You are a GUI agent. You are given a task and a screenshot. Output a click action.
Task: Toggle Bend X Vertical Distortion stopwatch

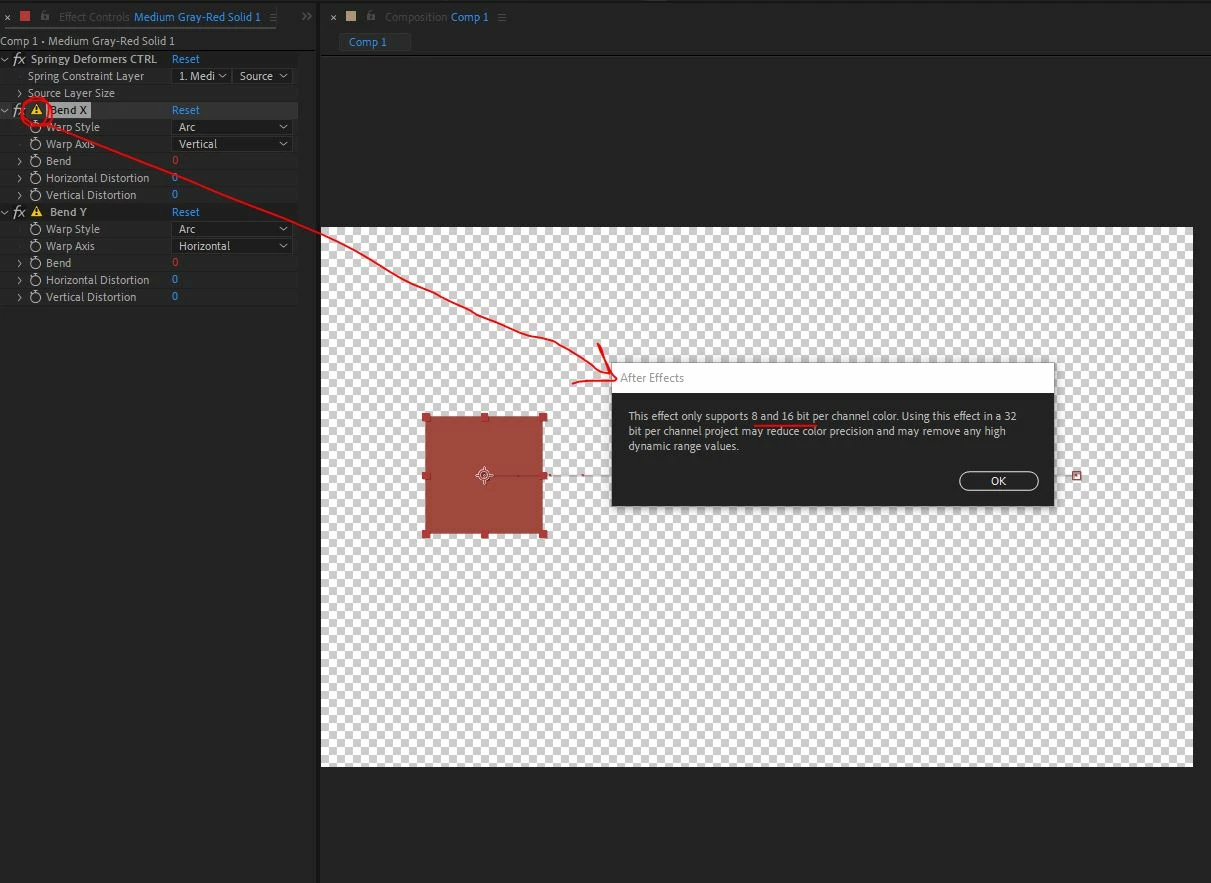tap(36, 195)
